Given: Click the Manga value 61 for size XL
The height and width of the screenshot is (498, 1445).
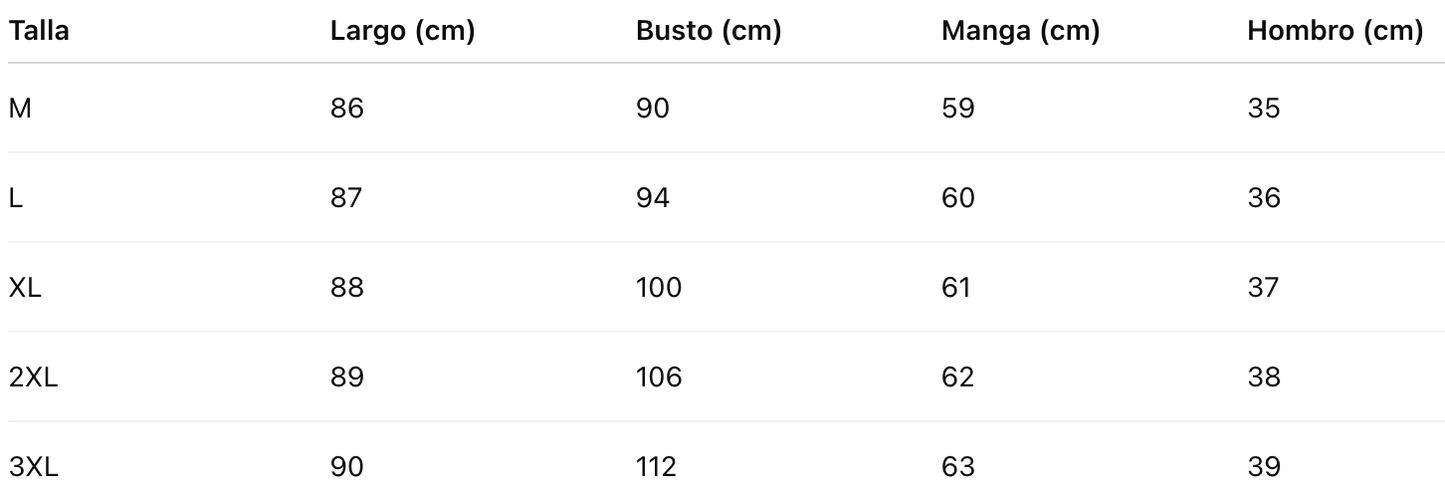Looking at the screenshot, I should pyautogui.click(x=956, y=288).
